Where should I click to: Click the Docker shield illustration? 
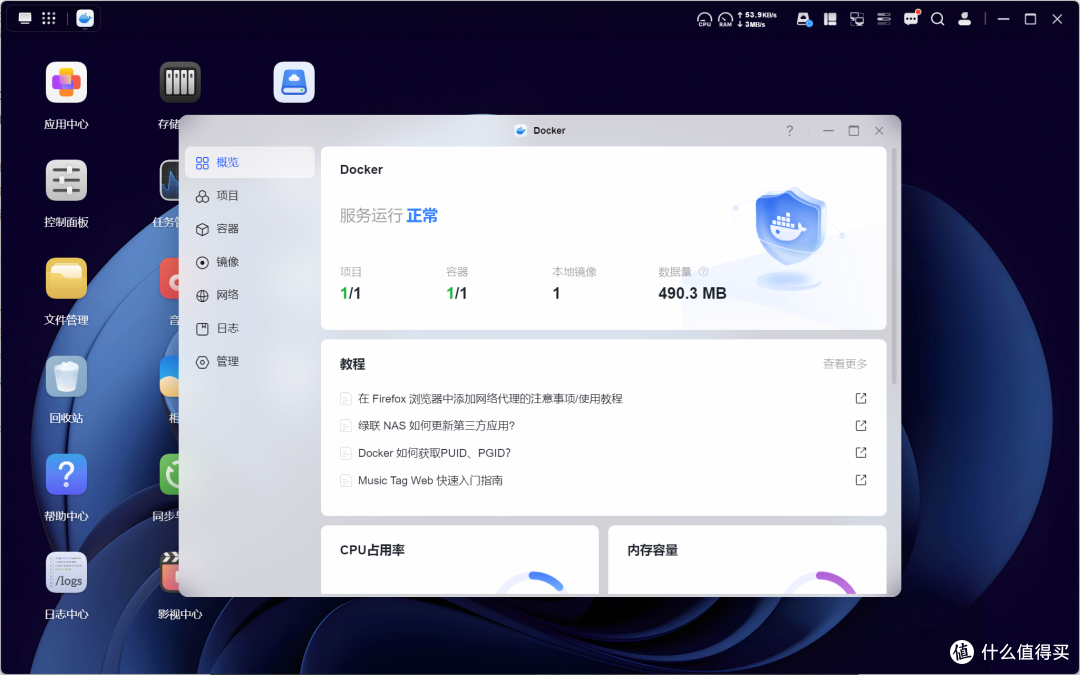click(x=790, y=238)
